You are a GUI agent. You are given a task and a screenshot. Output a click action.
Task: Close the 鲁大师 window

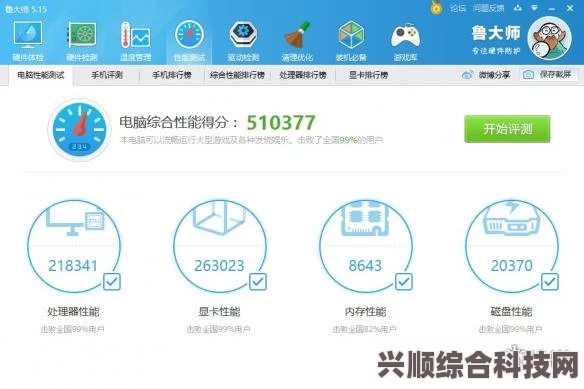(x=570, y=8)
